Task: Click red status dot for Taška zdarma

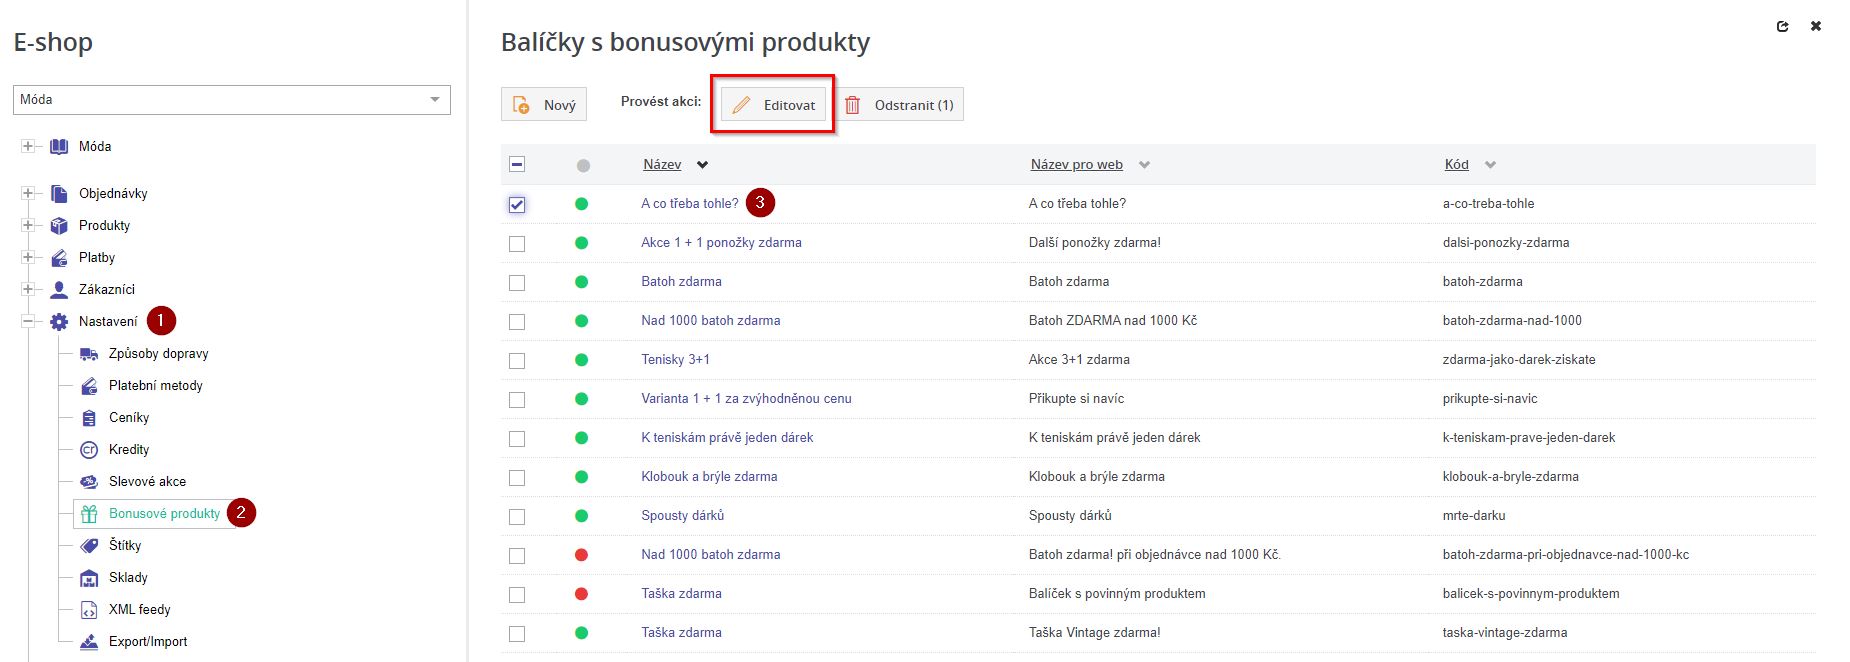Action: (582, 594)
